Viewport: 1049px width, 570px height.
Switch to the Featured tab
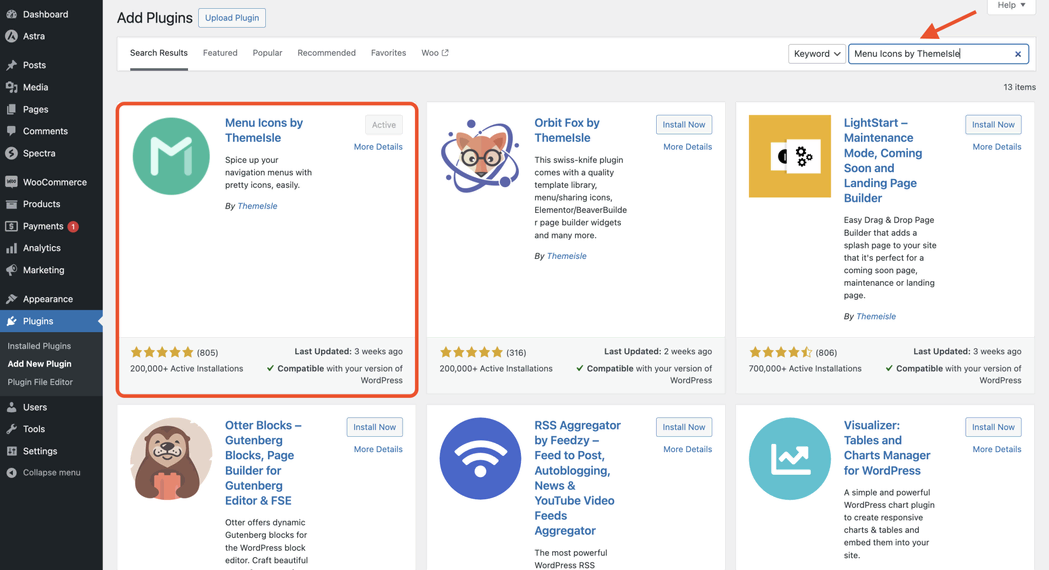coord(220,53)
